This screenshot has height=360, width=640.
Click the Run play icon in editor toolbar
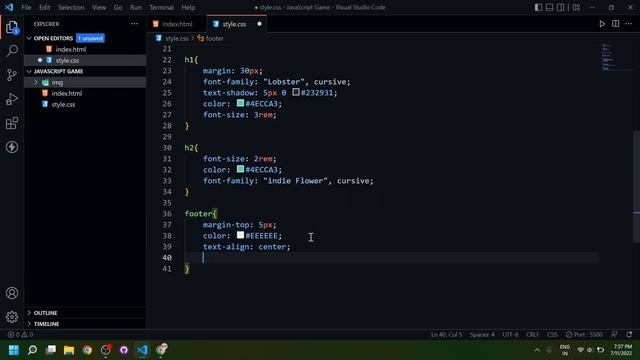[x=602, y=24]
